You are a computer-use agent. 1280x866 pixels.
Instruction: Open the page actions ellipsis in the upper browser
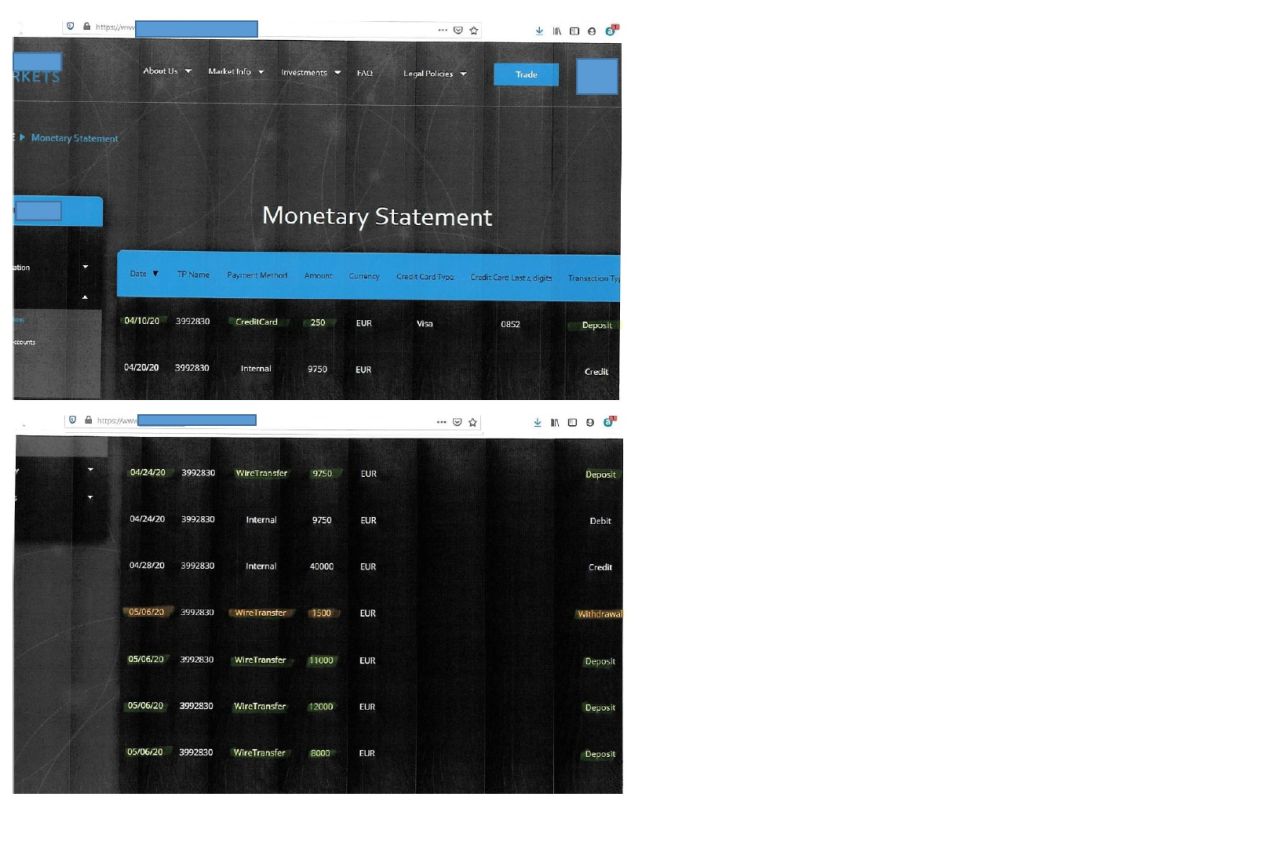point(443,30)
